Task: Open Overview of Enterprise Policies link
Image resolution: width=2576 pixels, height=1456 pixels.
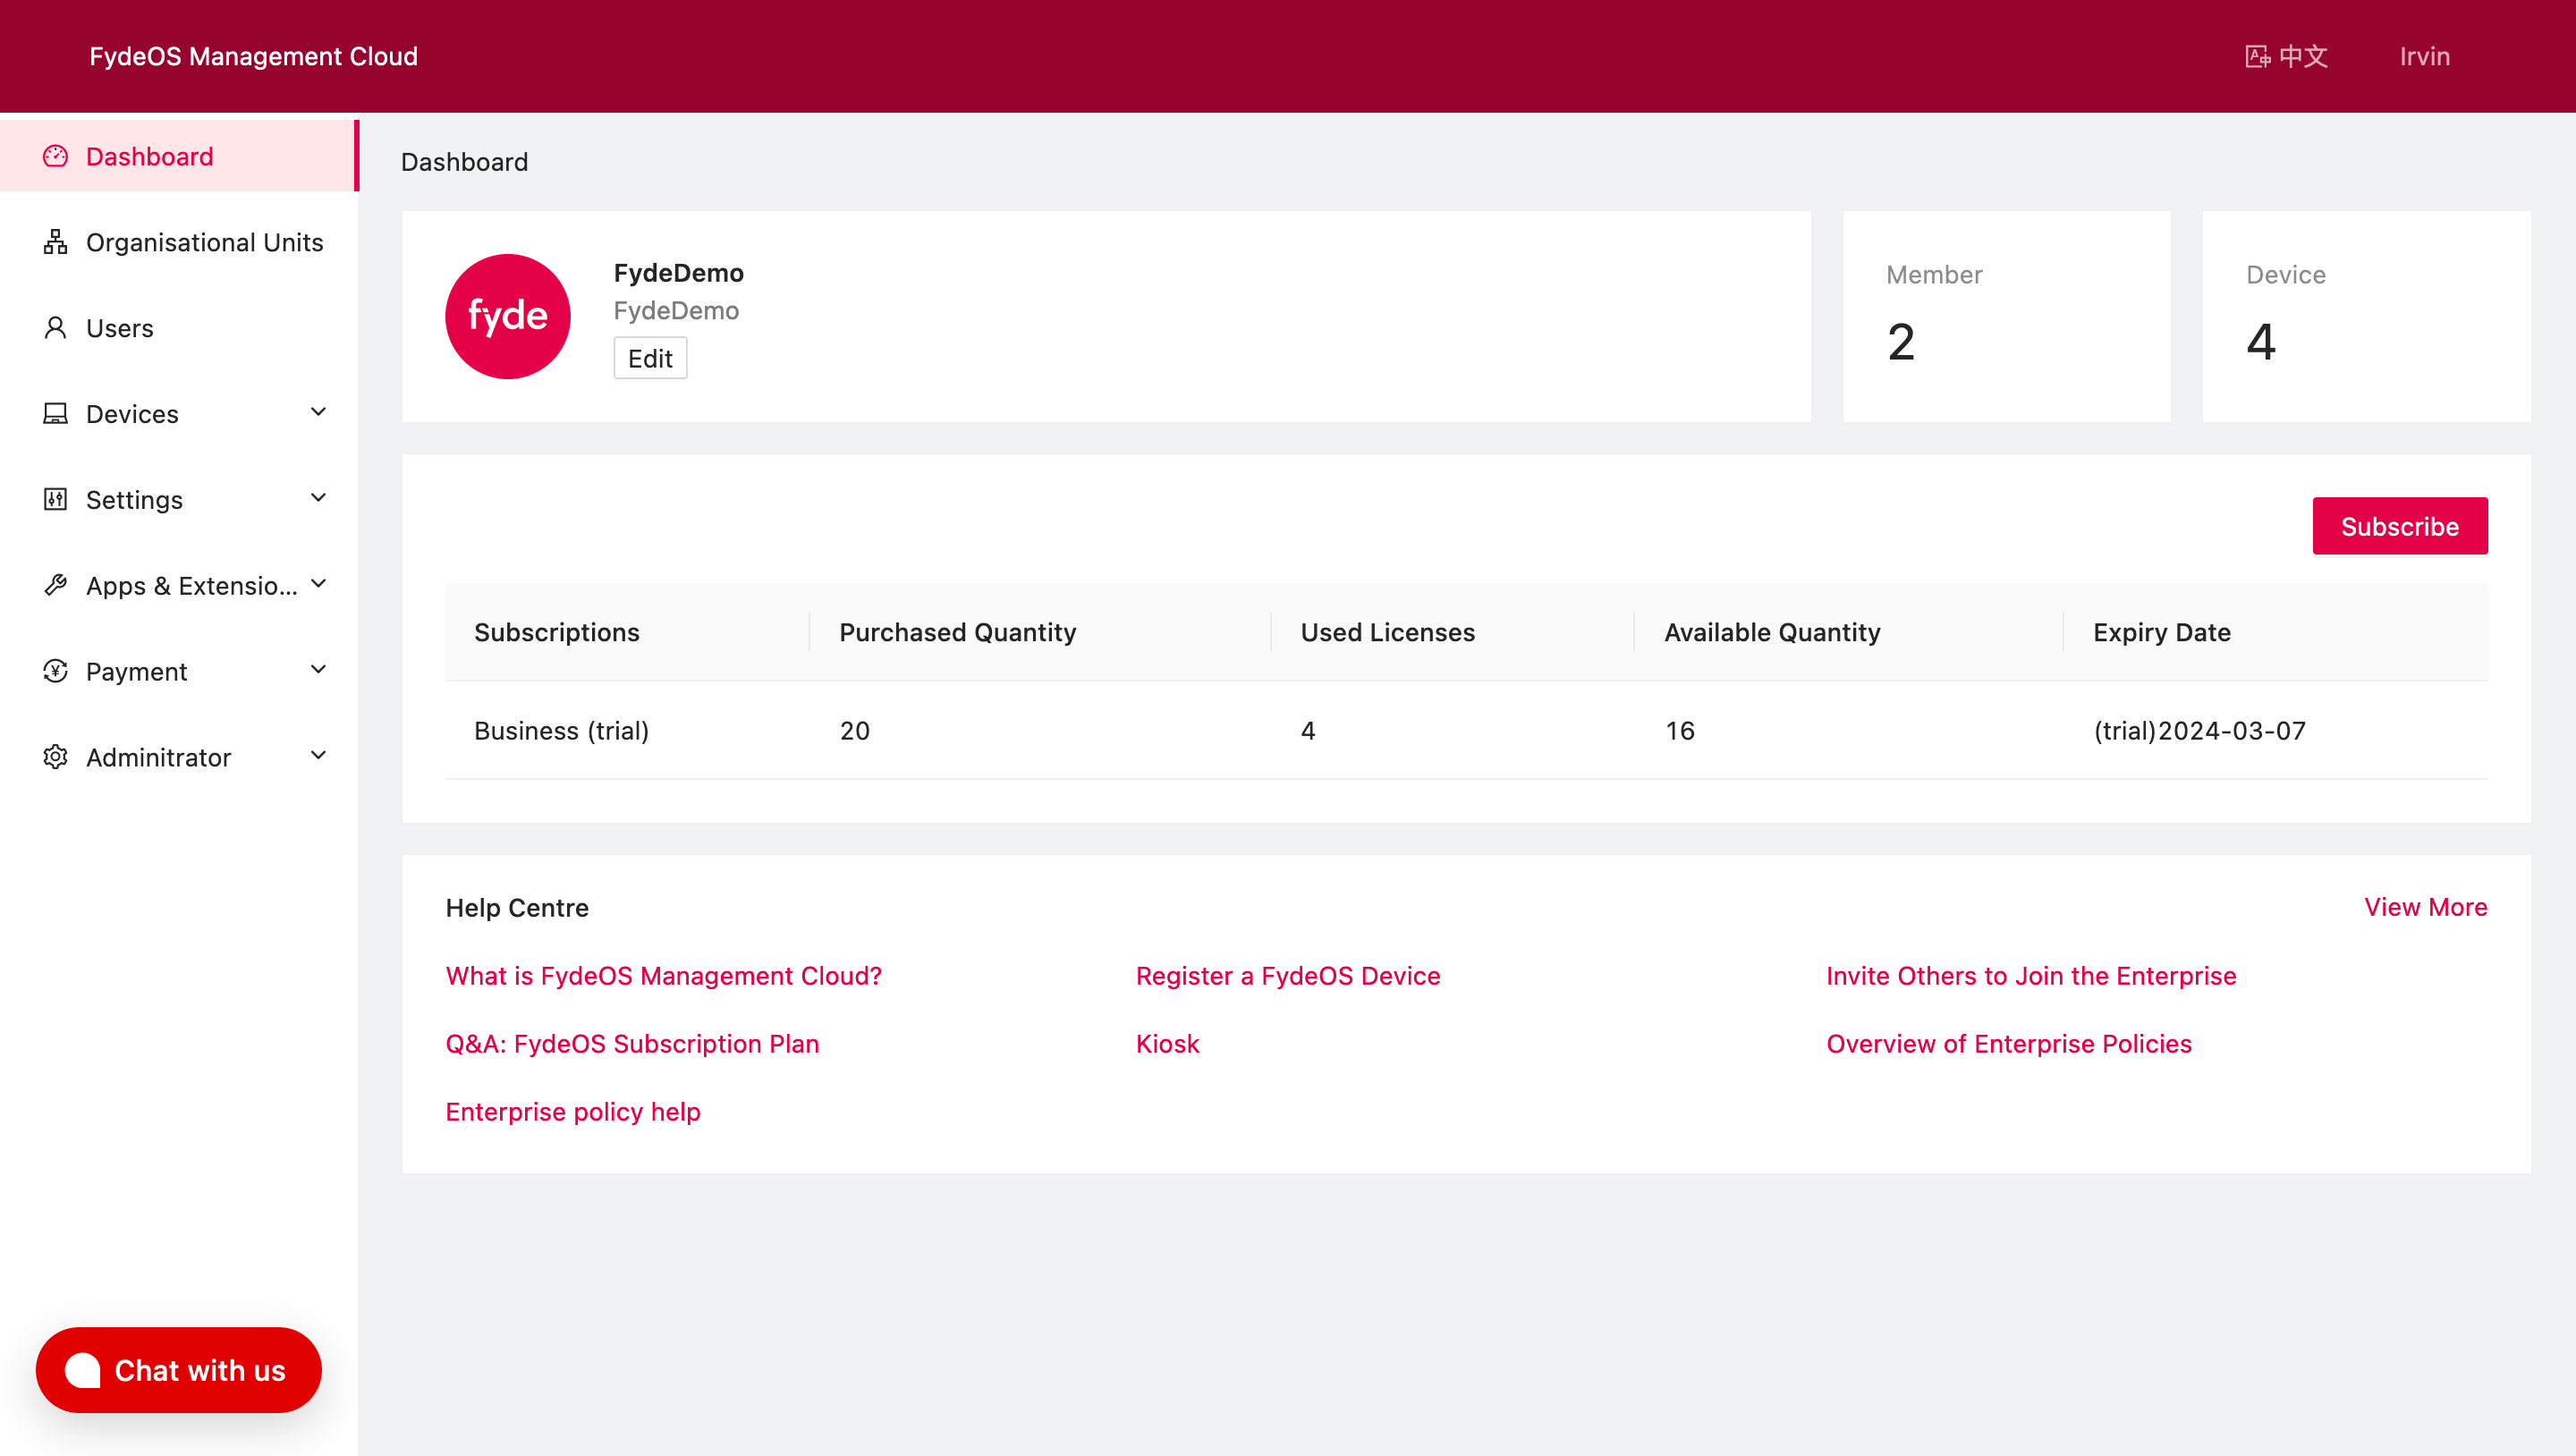Action: click(x=2009, y=1044)
